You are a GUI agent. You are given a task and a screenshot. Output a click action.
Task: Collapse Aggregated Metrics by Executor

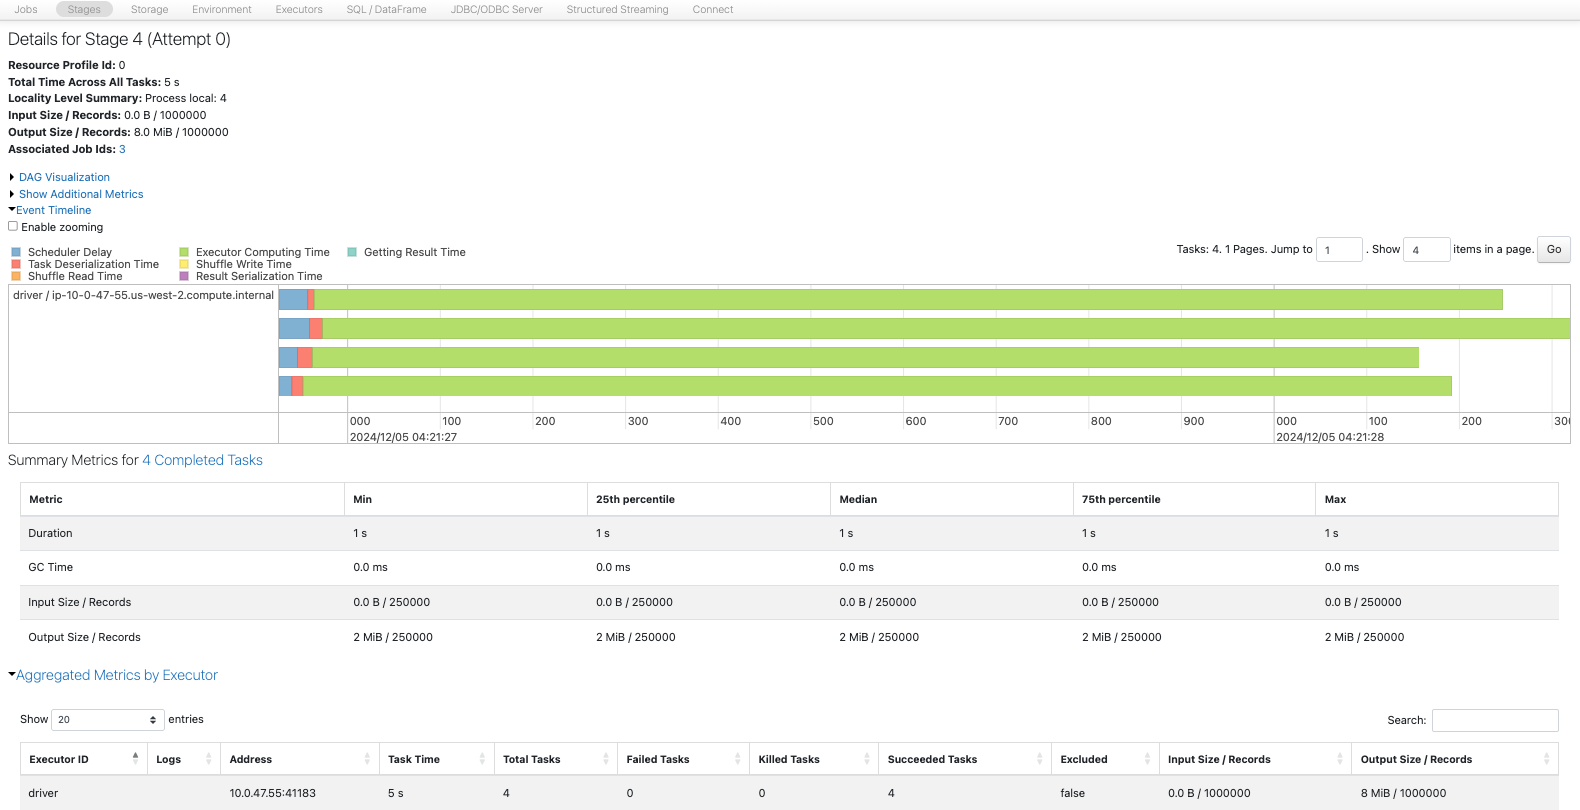pyautogui.click(x=116, y=675)
